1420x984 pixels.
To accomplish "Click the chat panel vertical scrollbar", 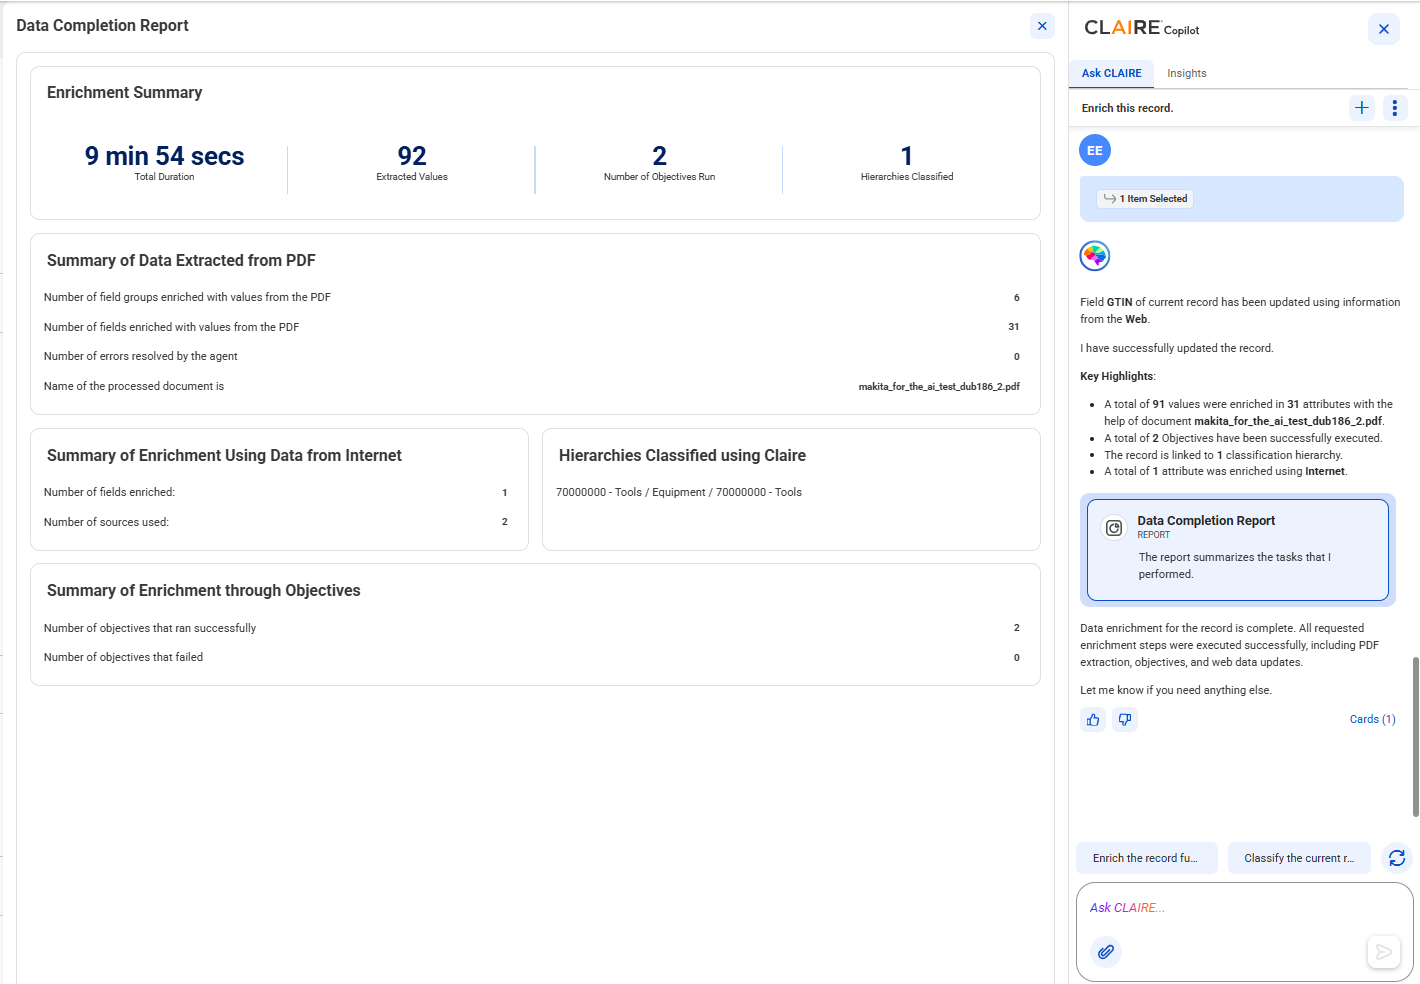I will (x=1415, y=737).
